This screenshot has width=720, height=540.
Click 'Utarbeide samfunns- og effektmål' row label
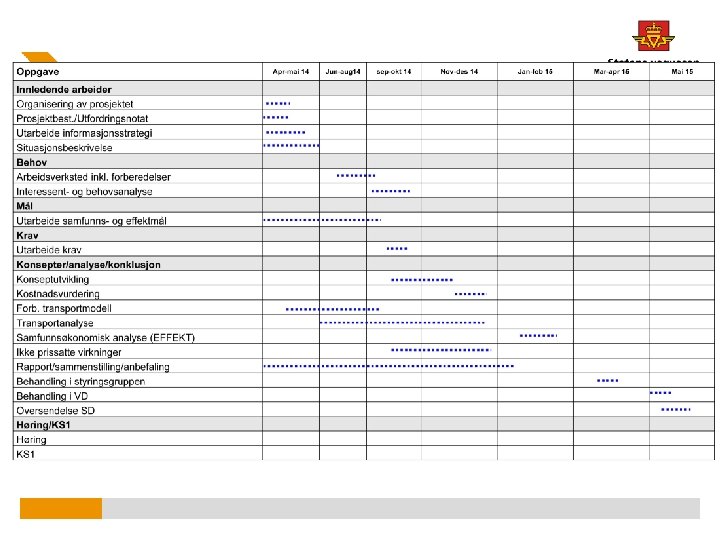click(x=91, y=221)
